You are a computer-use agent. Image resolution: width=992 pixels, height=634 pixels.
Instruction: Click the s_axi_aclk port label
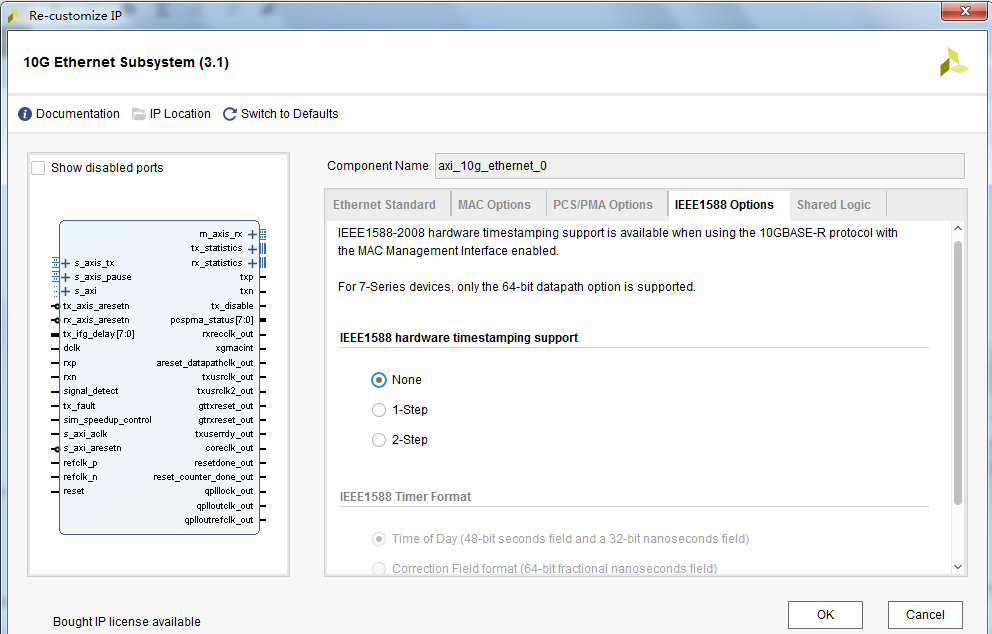(x=85, y=434)
